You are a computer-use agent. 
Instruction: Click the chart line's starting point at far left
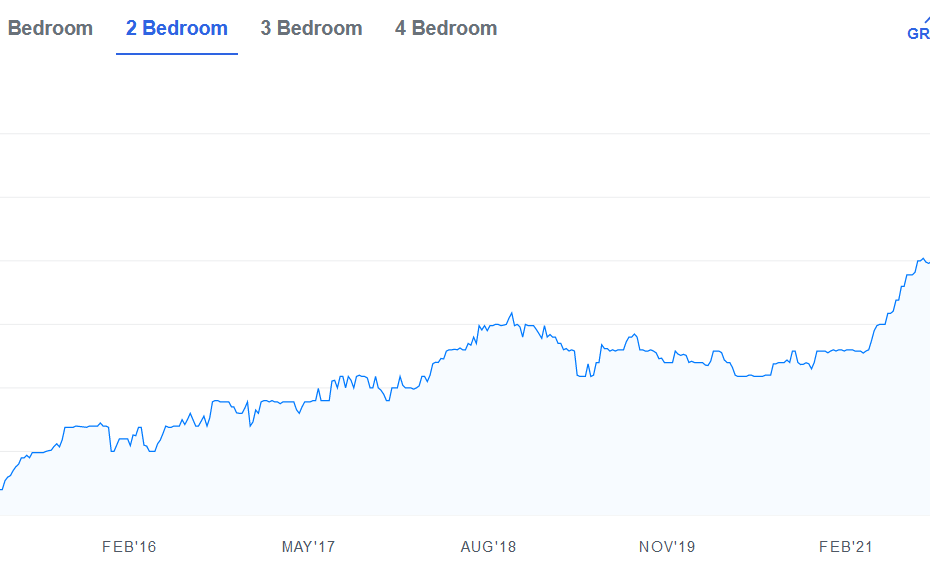pos(2,489)
